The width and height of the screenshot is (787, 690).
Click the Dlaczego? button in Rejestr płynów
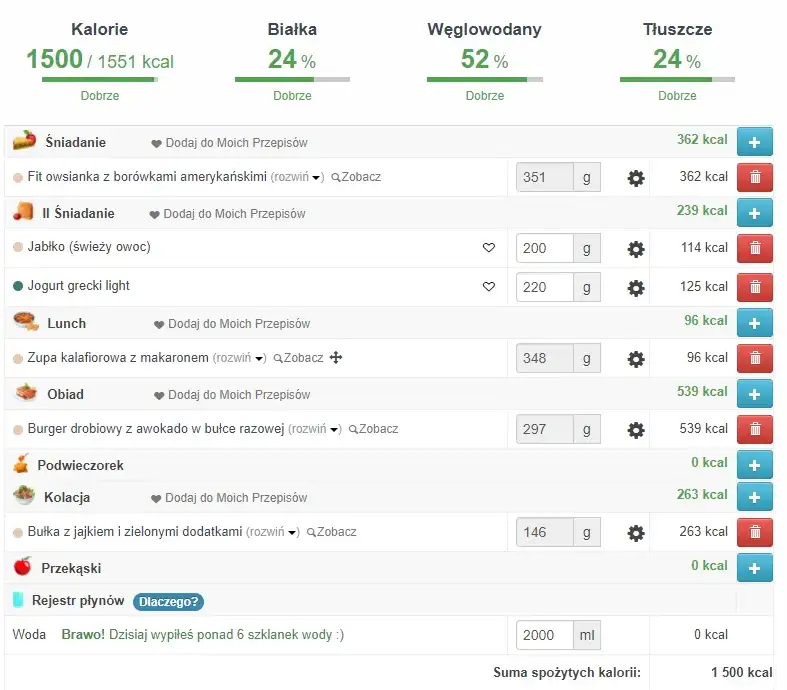(168, 601)
